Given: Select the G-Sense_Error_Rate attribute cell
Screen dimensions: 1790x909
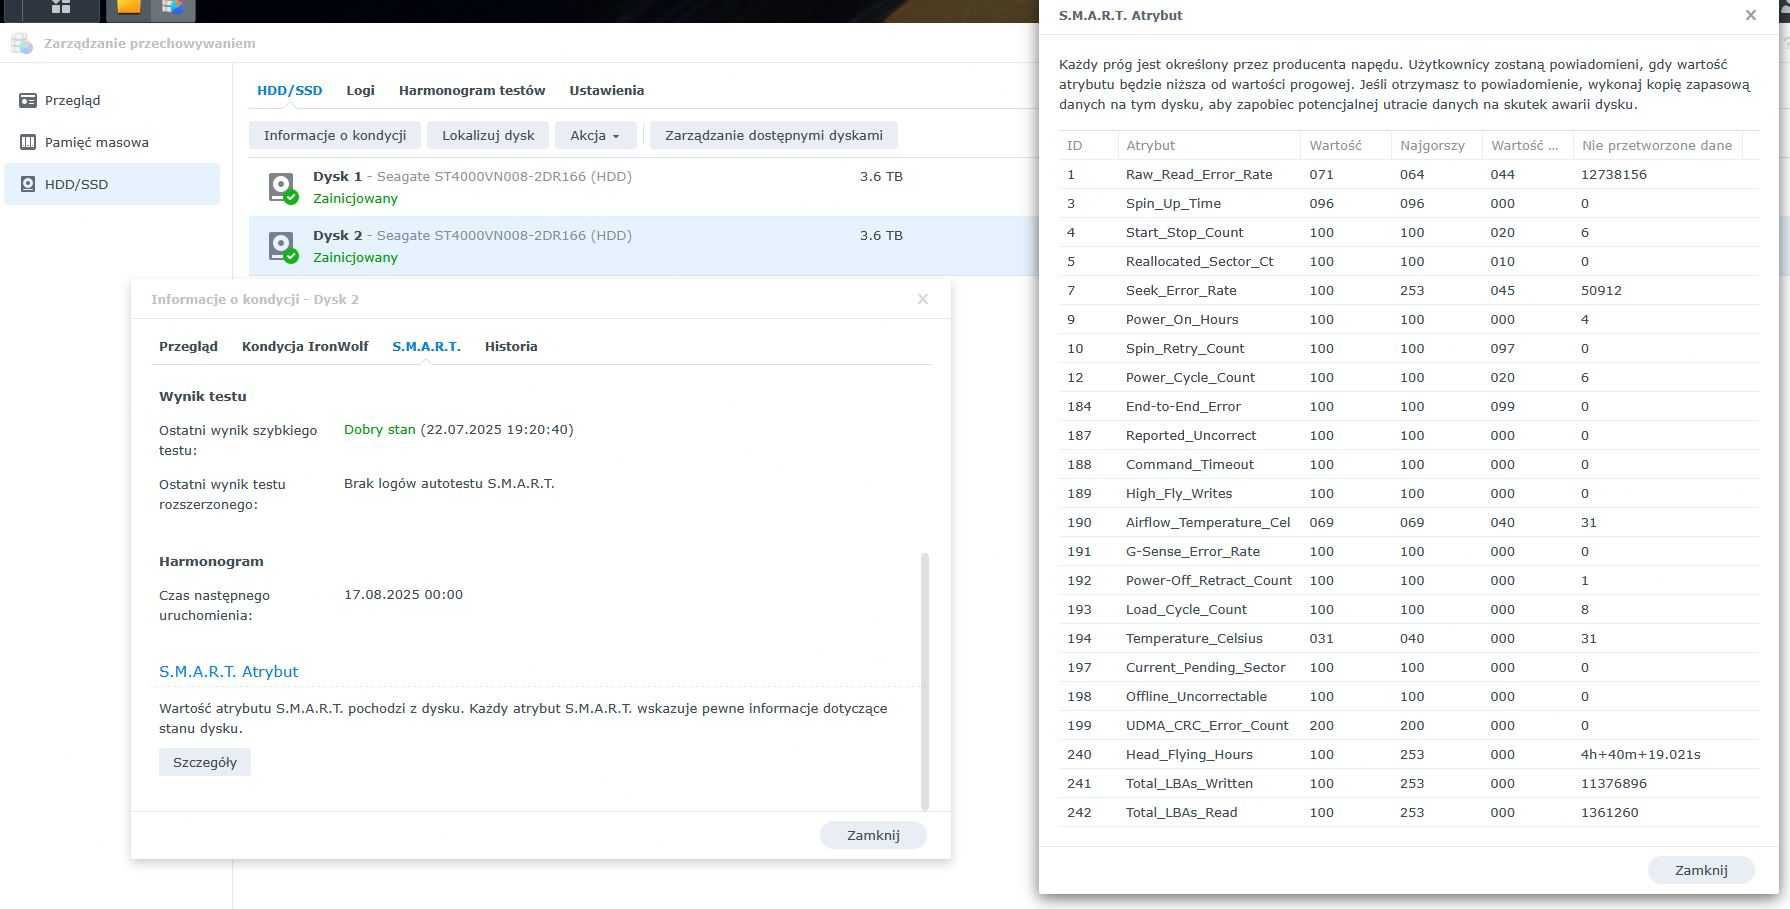Looking at the screenshot, I should 1193,551.
